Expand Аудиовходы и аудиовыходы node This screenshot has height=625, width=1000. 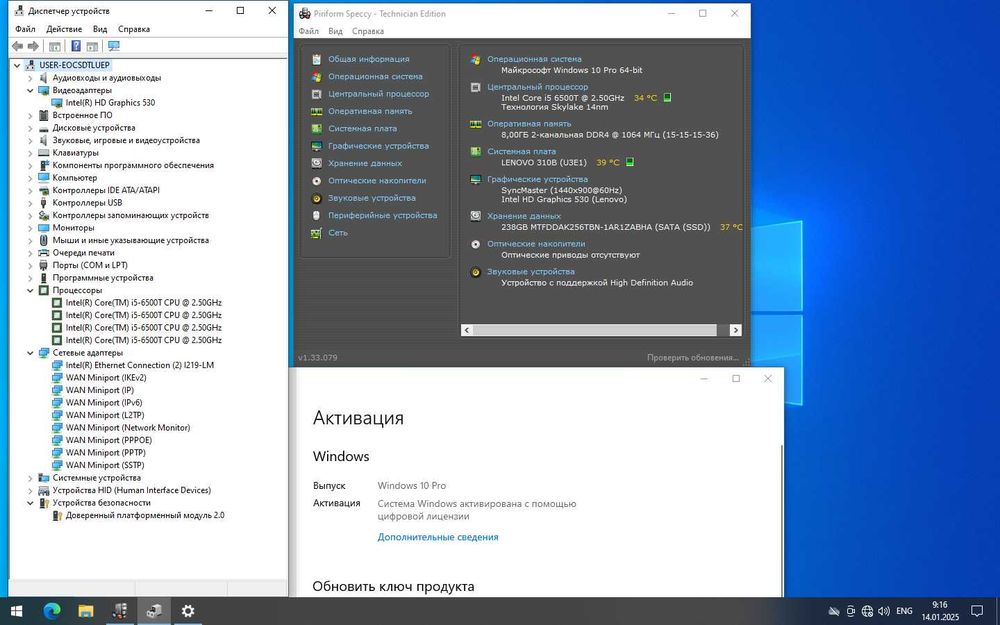click(x=30, y=78)
